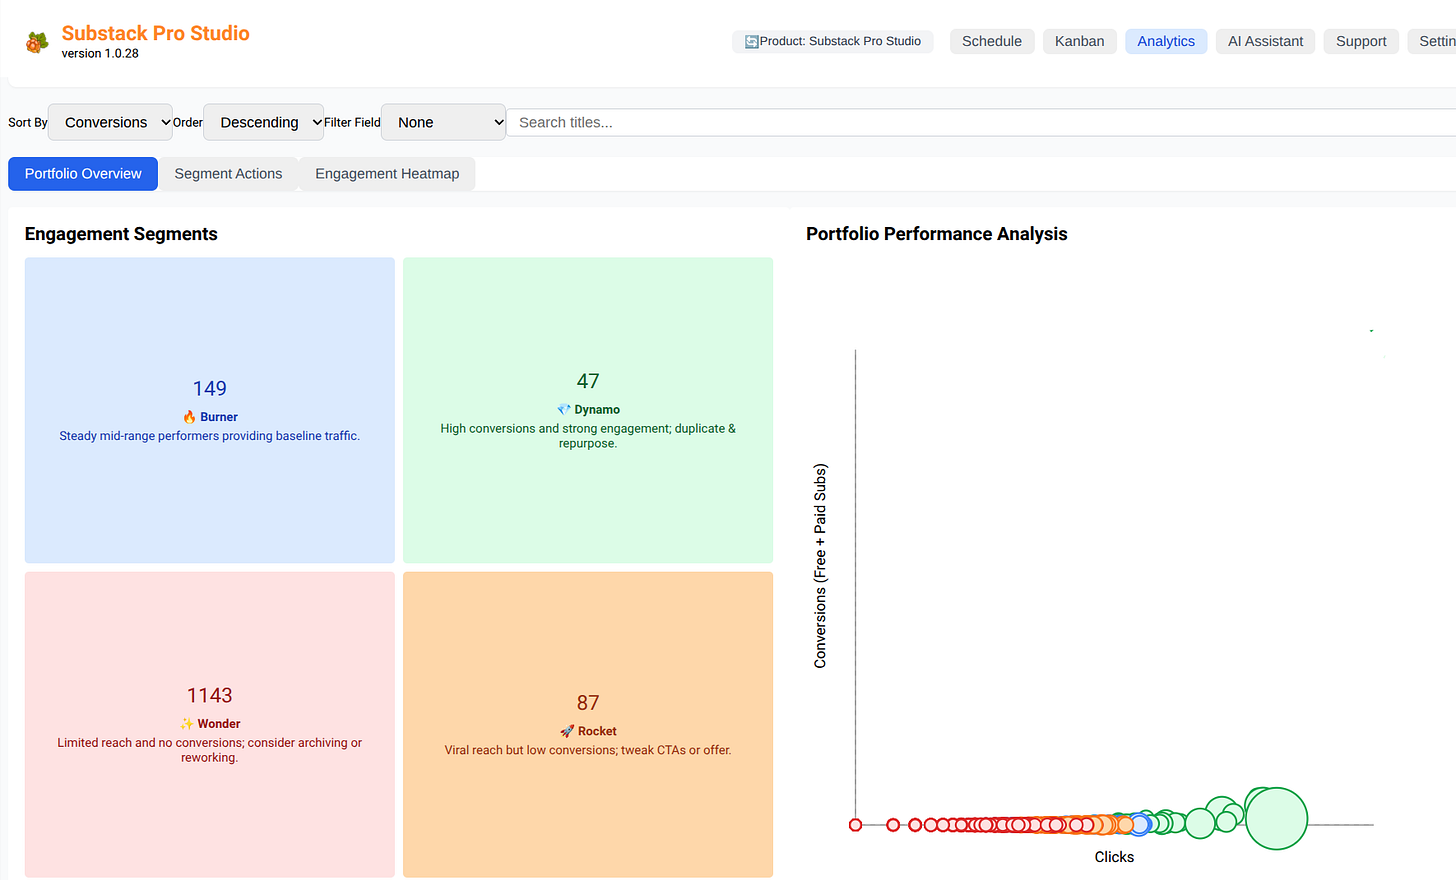Screen dimensions: 1456x880
Task: Click the Wonder description about limited reach
Action: coord(210,750)
